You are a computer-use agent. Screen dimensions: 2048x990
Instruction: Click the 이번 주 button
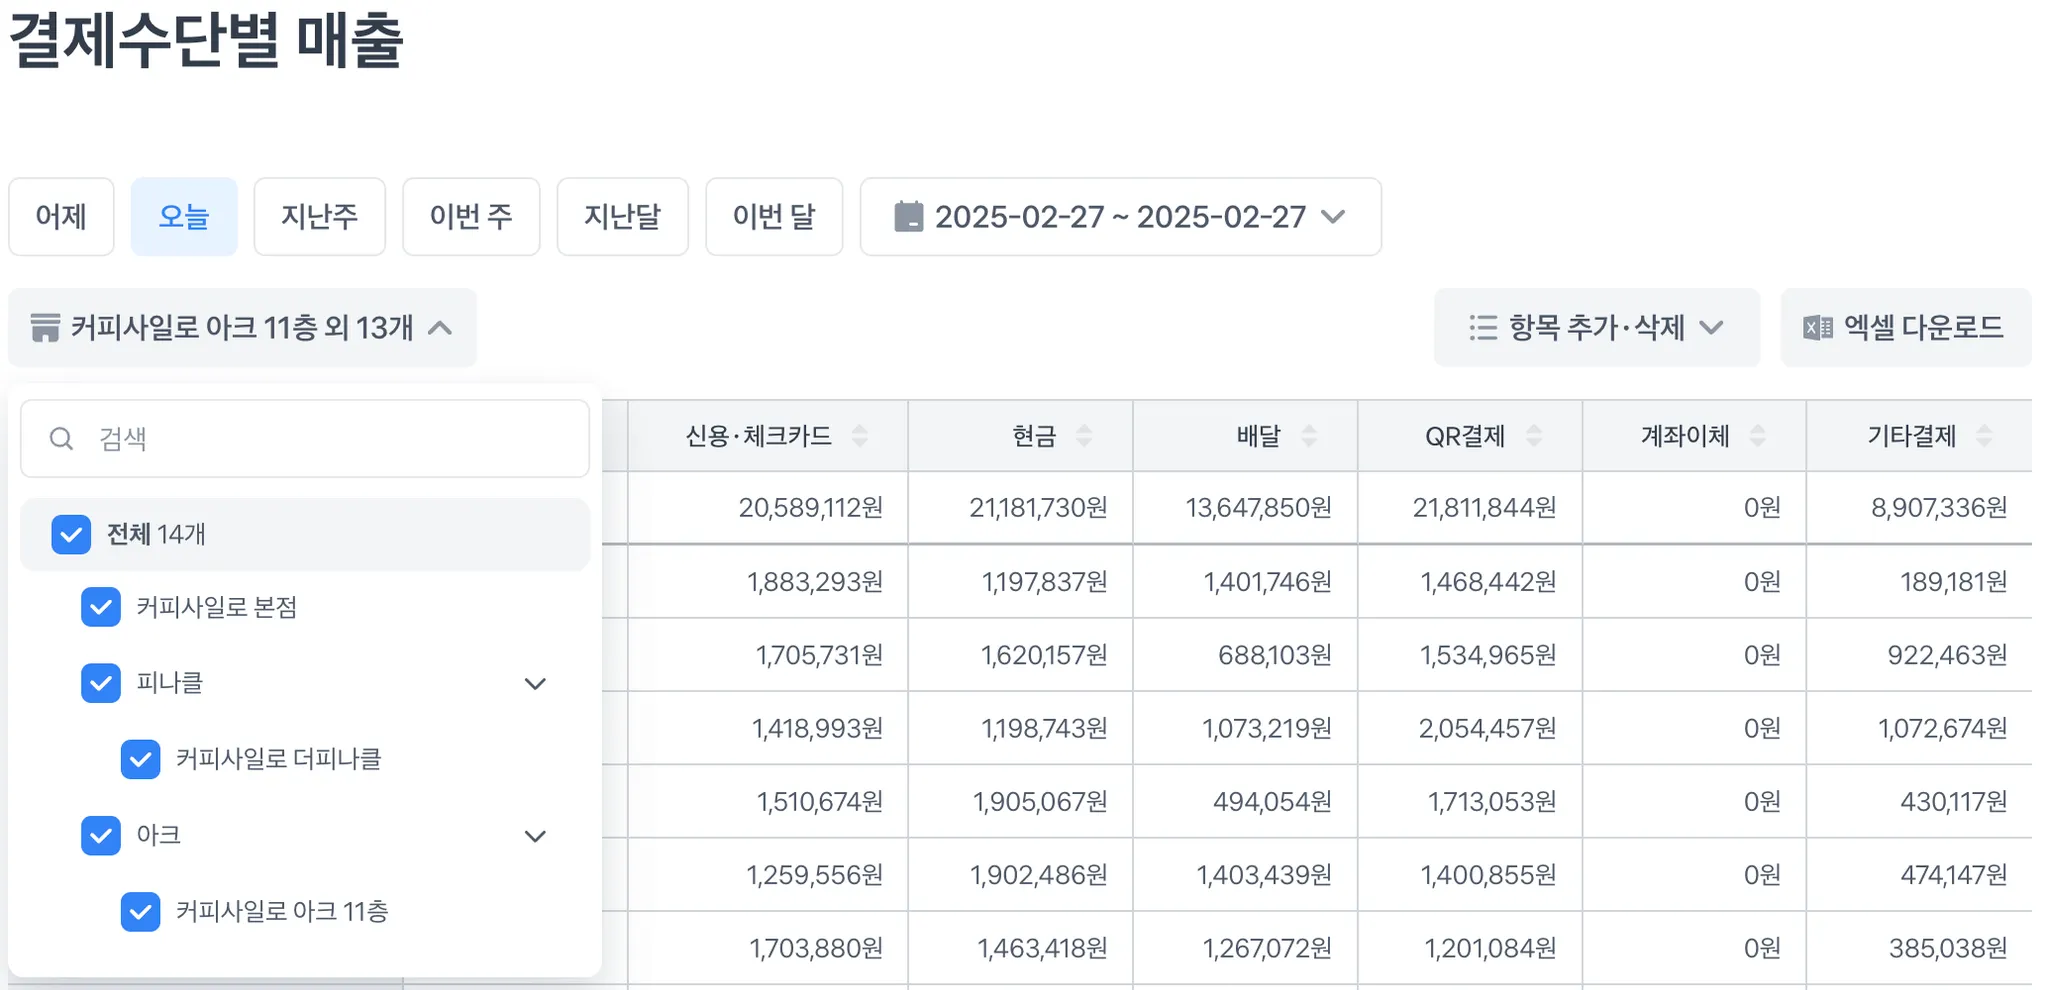pos(472,217)
